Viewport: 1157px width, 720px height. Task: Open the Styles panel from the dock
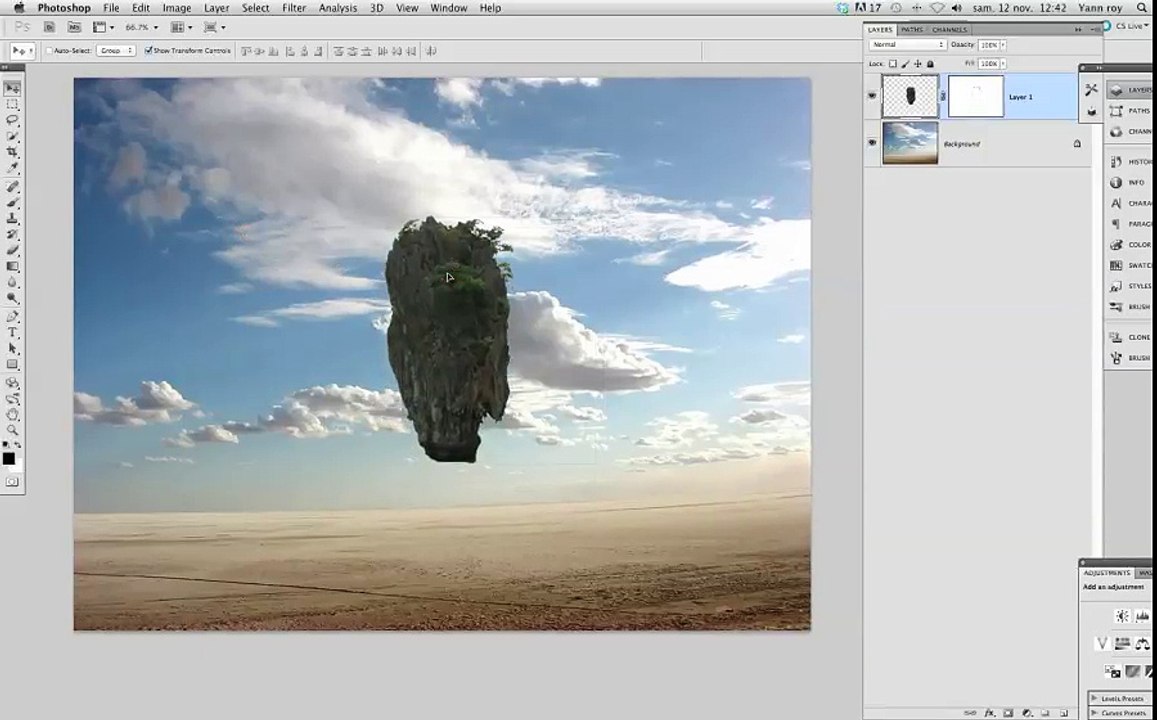[1130, 285]
